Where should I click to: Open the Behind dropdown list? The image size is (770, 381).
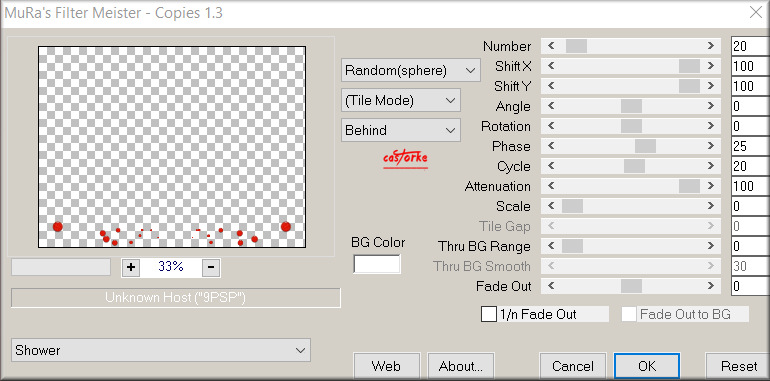point(401,131)
